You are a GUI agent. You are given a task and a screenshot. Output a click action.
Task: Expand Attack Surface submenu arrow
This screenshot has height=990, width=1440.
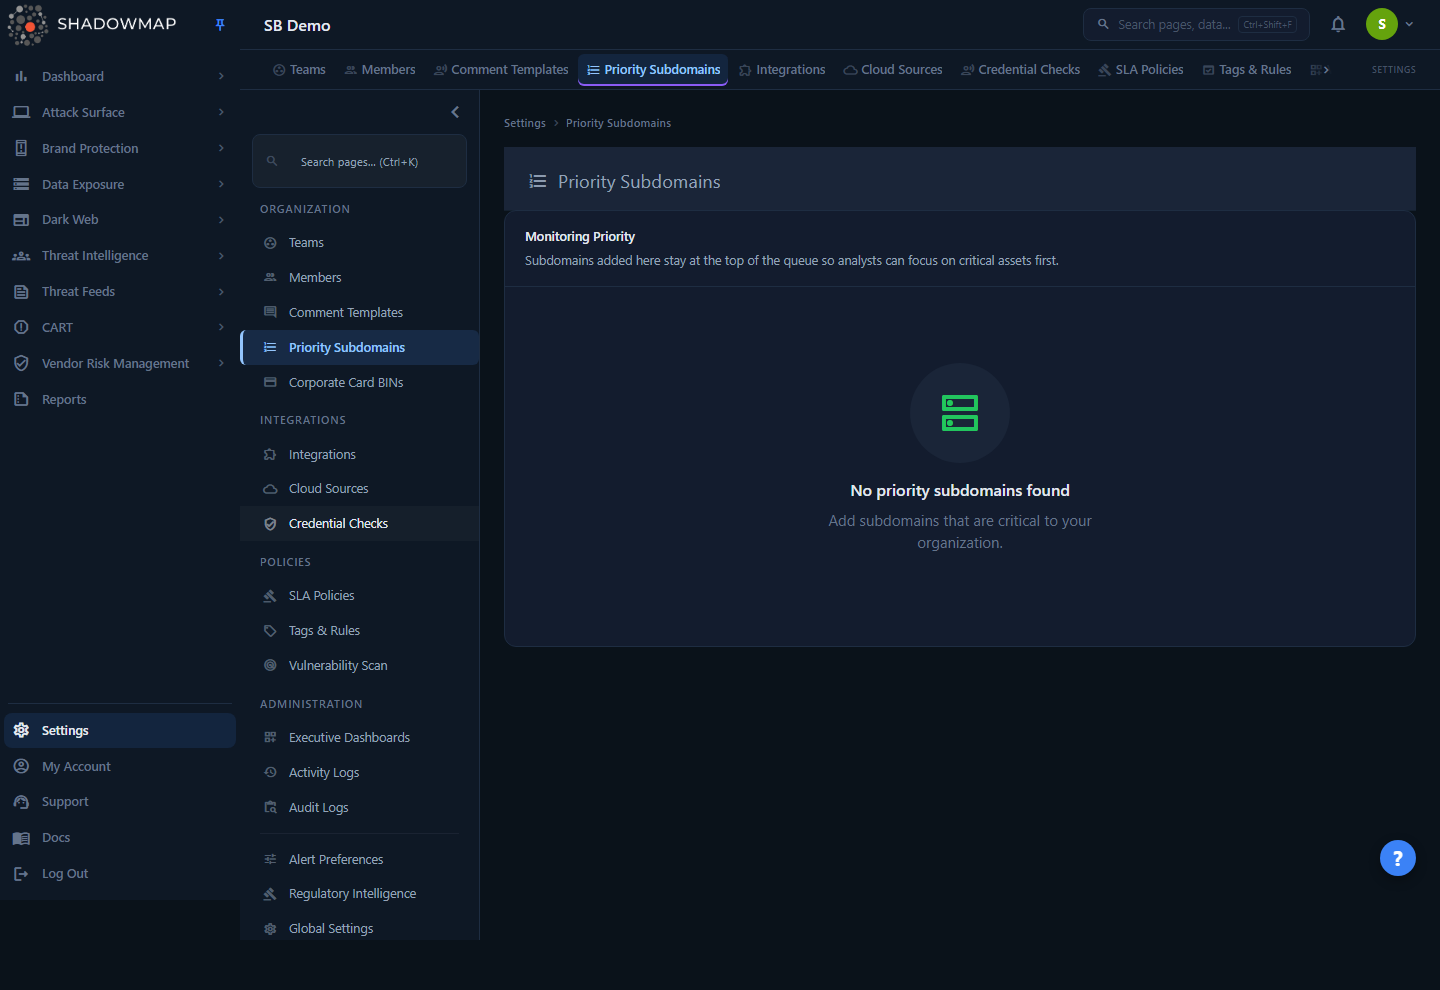click(221, 112)
